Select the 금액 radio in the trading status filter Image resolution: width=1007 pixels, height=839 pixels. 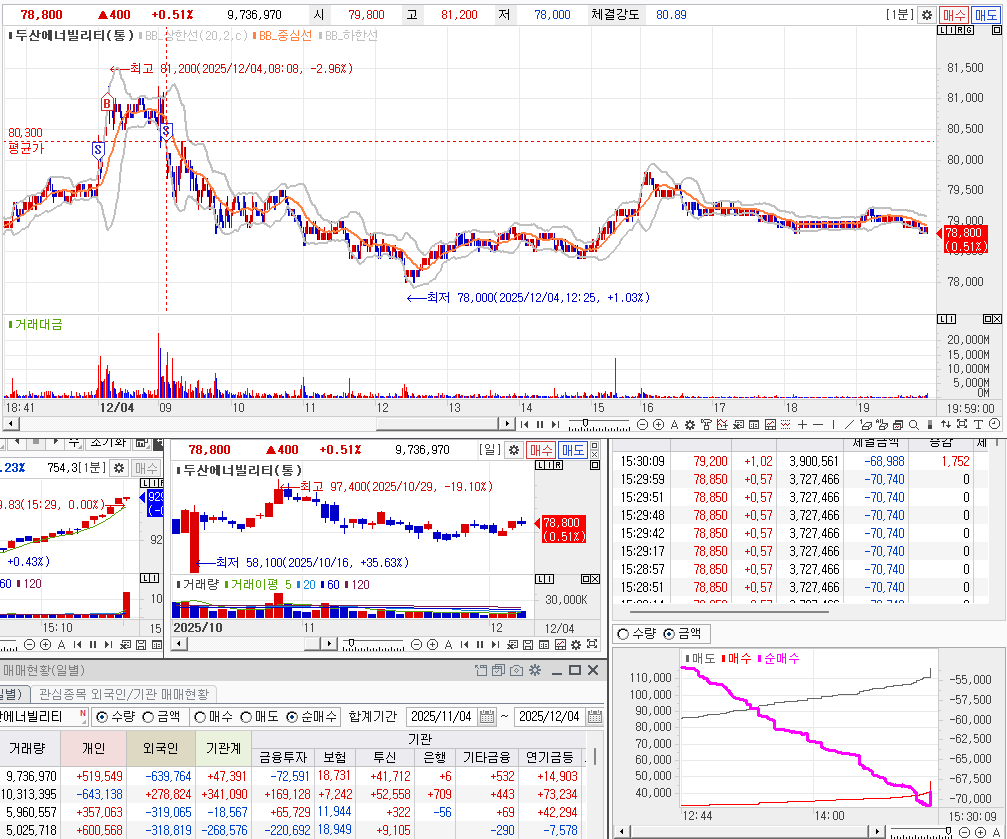[x=148, y=717]
